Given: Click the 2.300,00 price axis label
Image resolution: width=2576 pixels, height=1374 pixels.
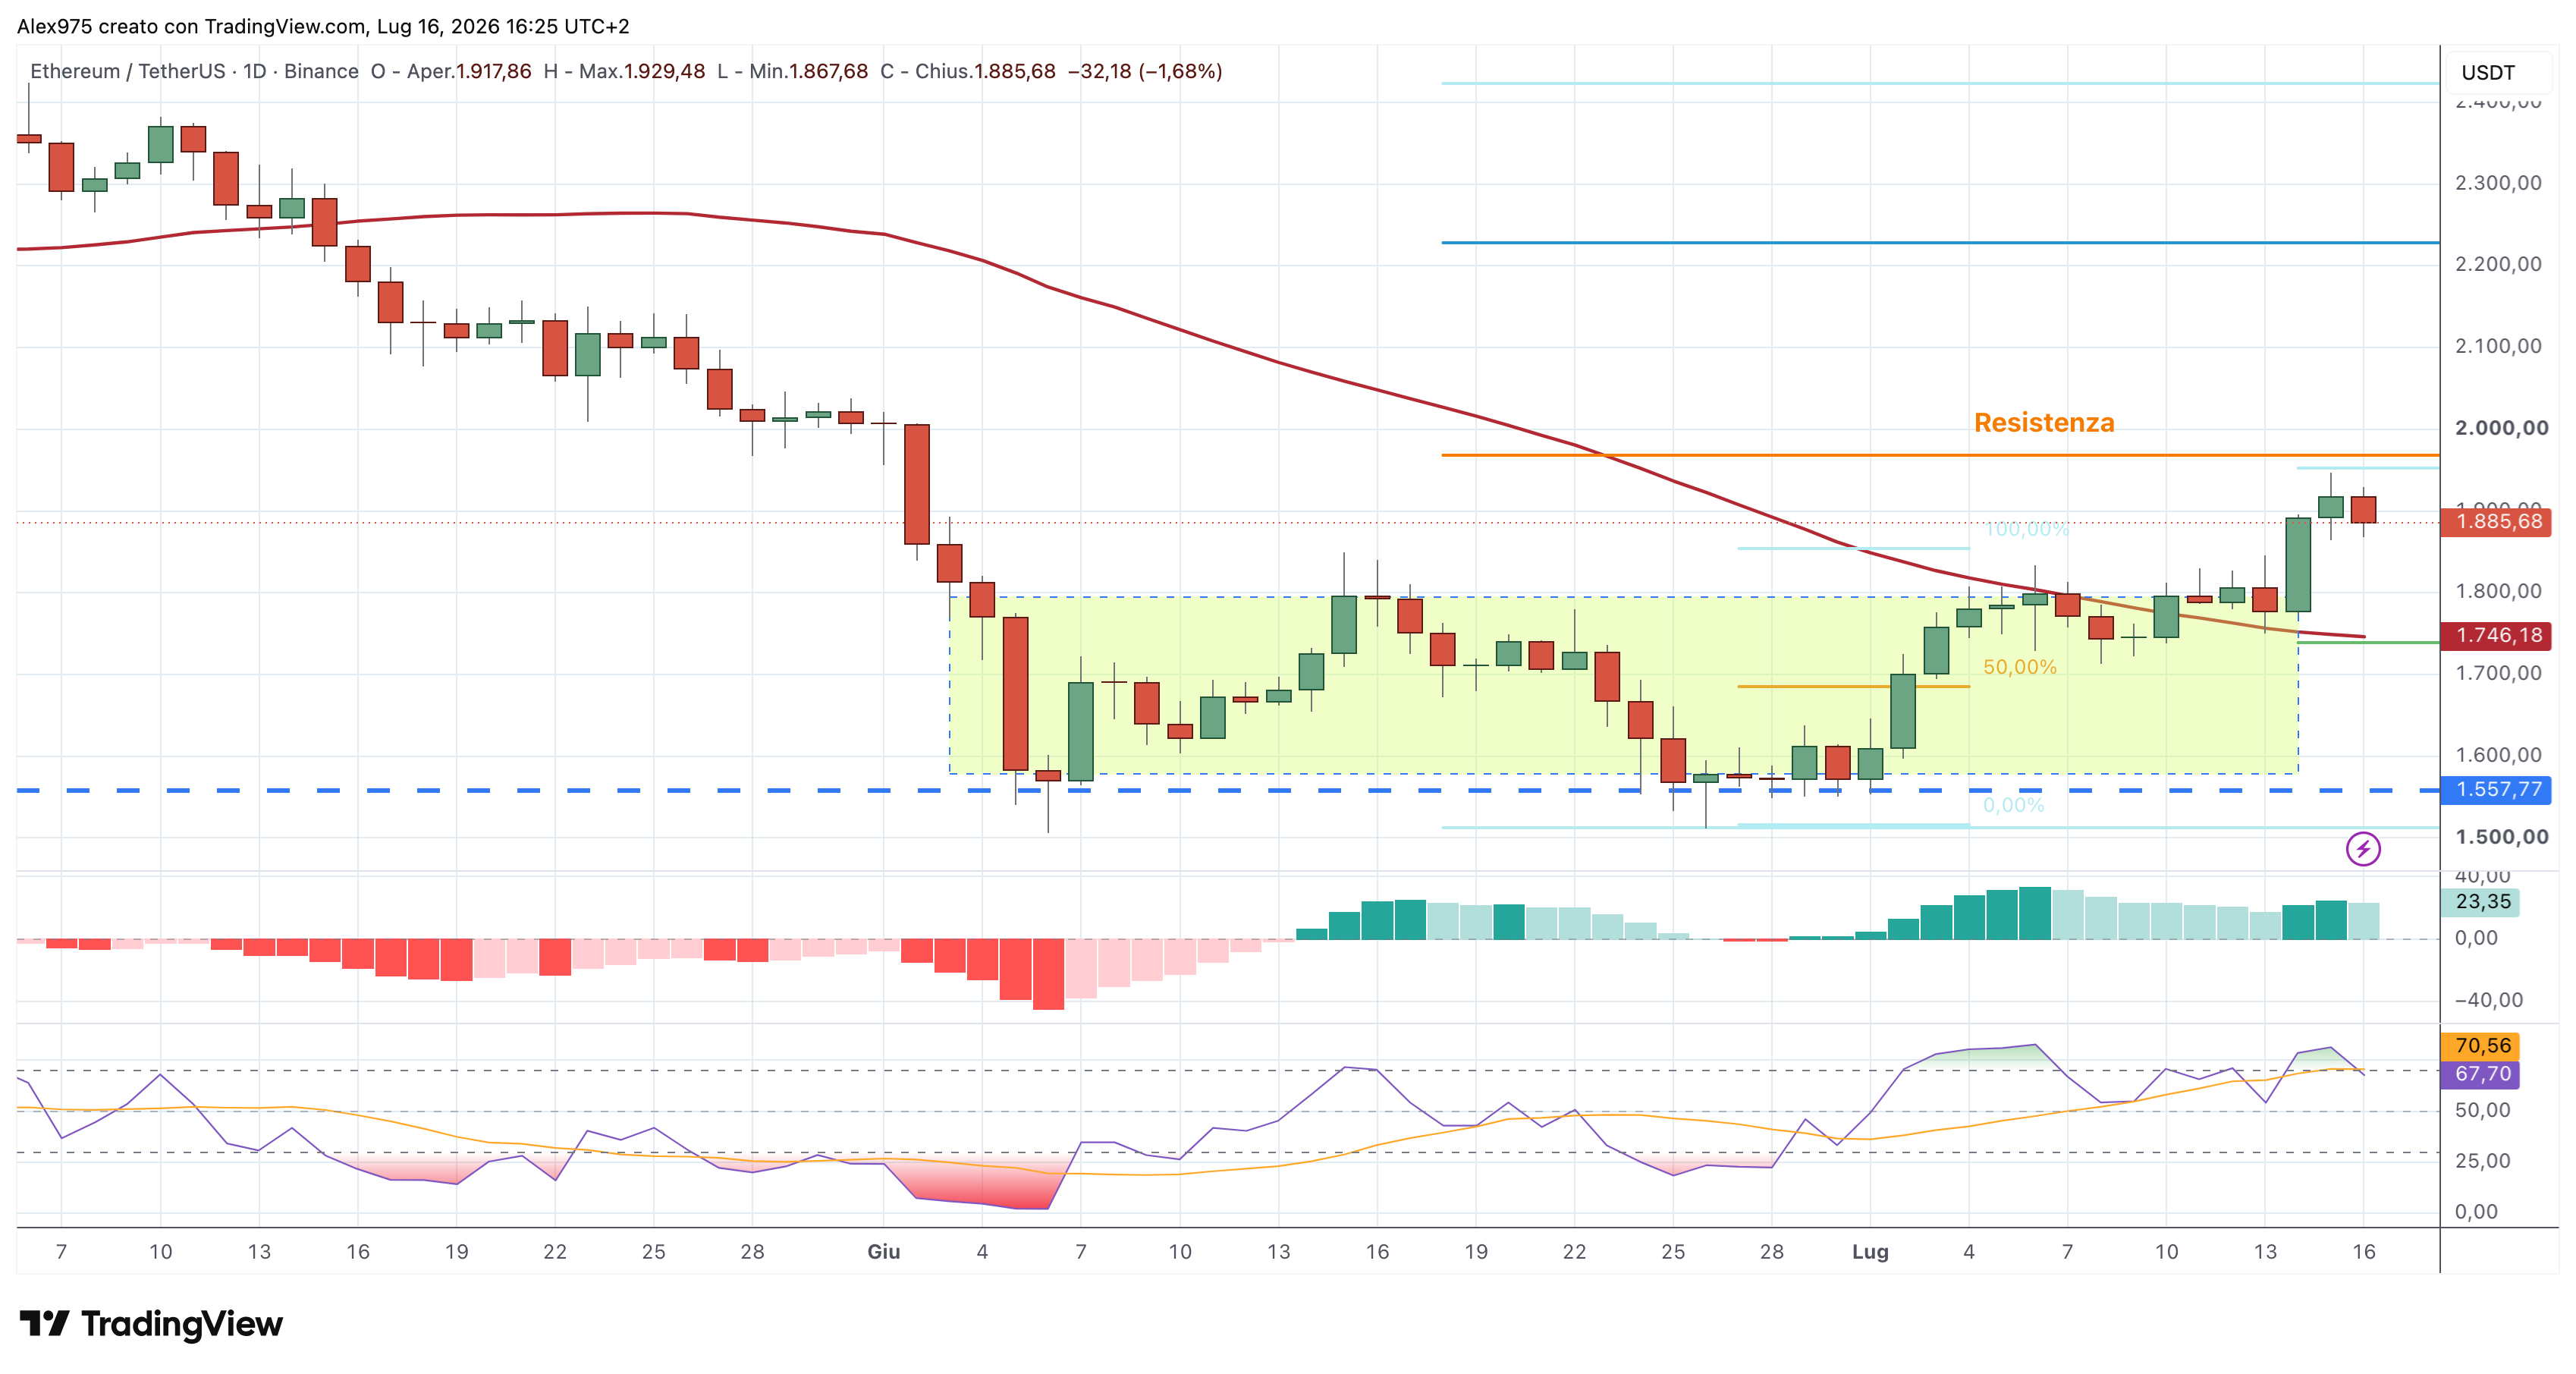Looking at the screenshot, I should [x=2498, y=183].
